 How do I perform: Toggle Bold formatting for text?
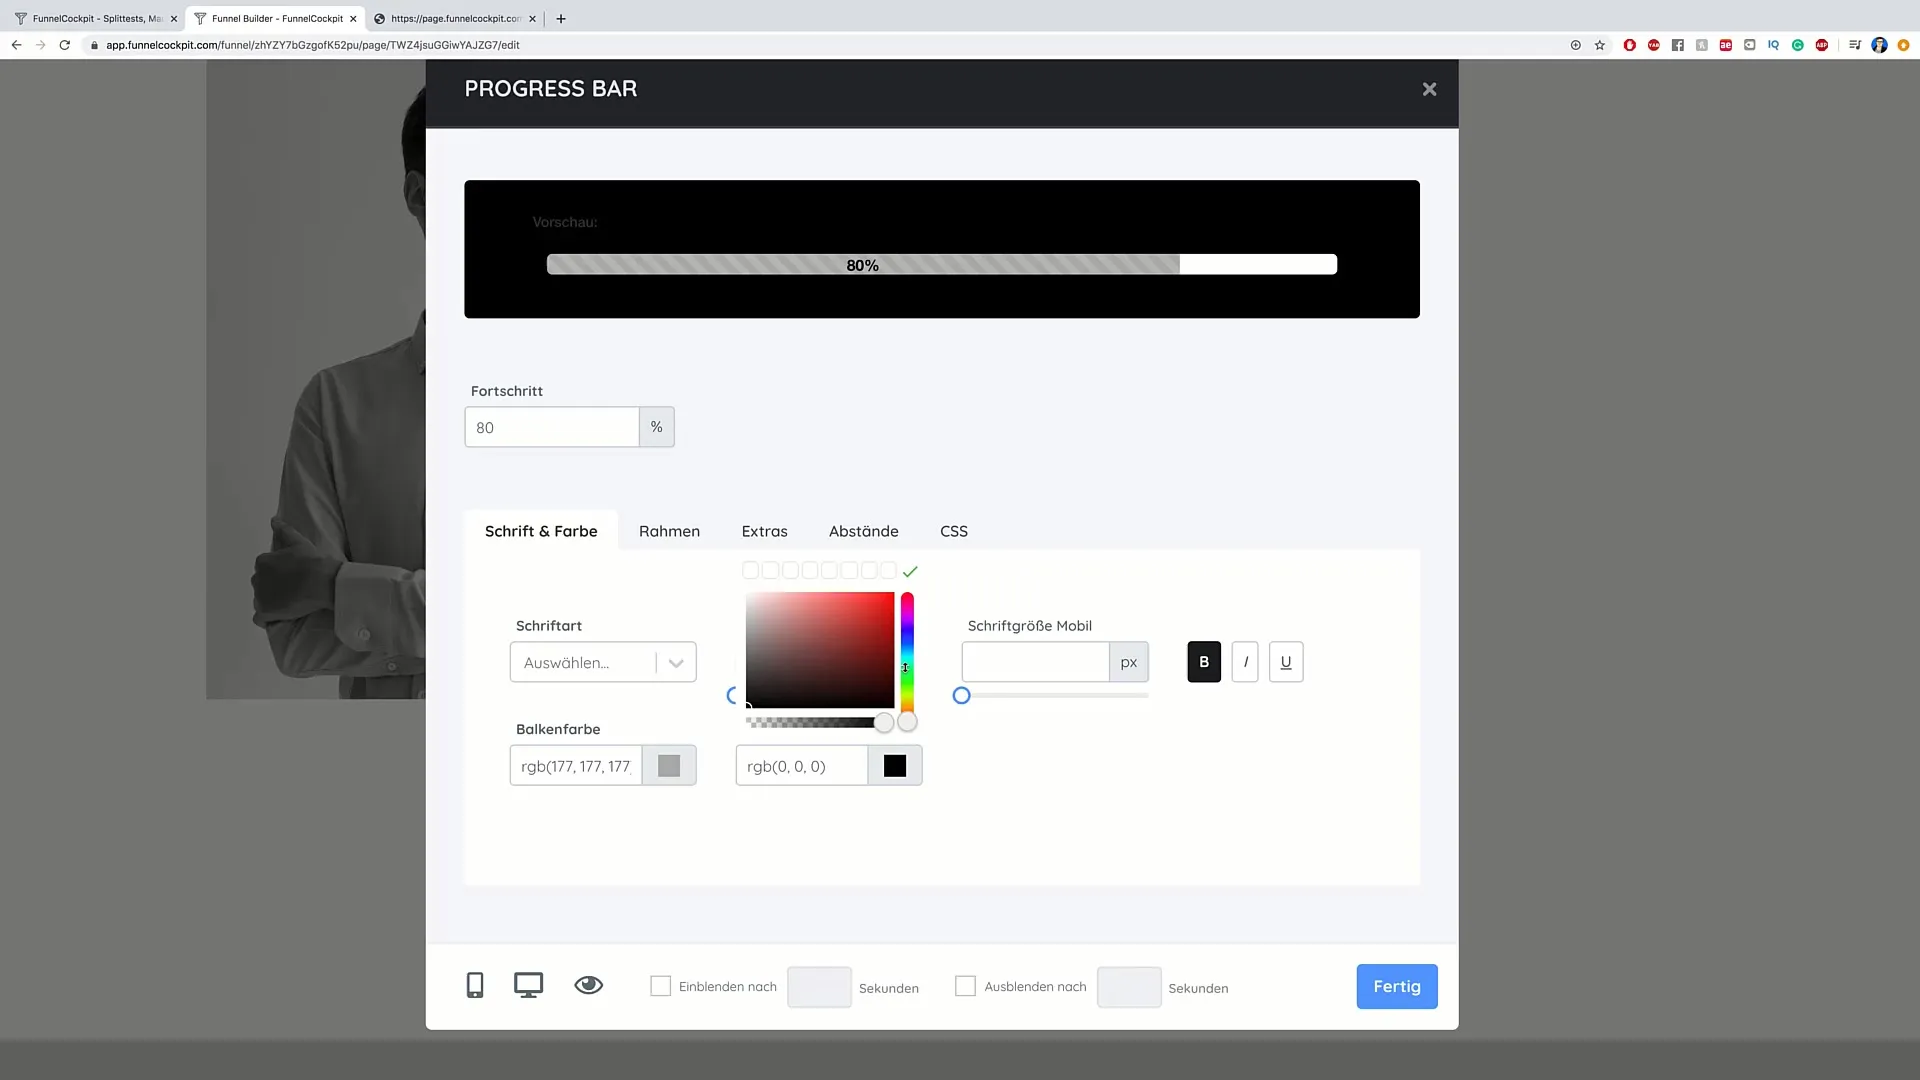(1203, 662)
